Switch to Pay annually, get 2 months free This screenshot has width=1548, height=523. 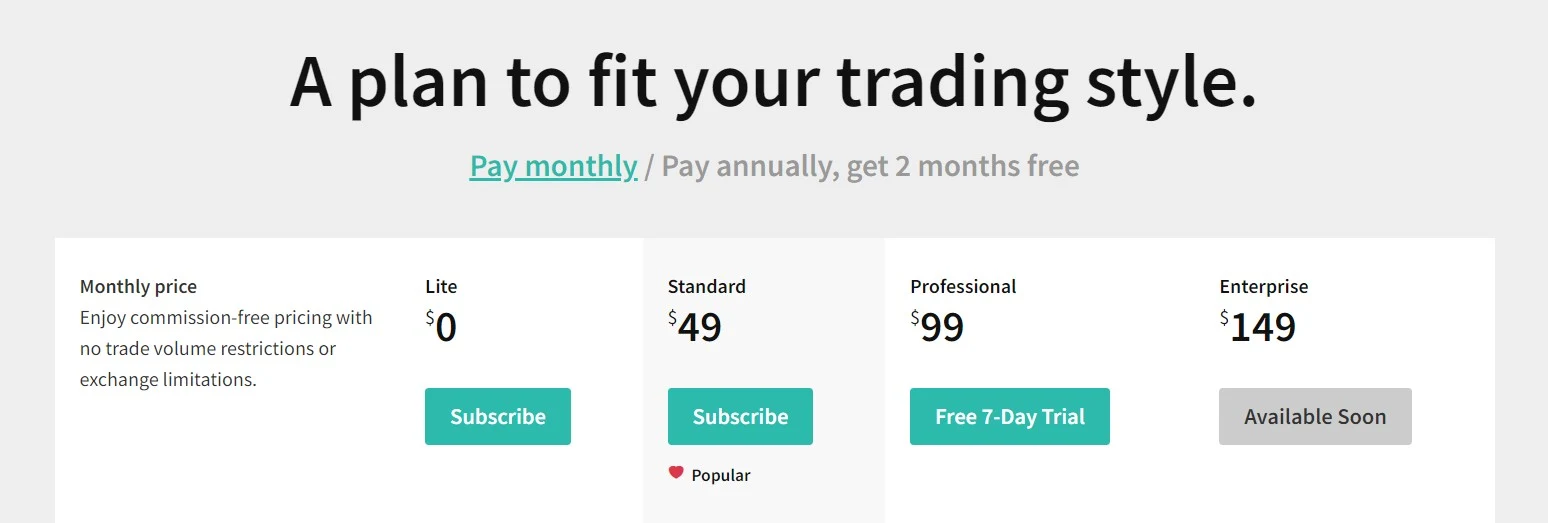(x=870, y=165)
